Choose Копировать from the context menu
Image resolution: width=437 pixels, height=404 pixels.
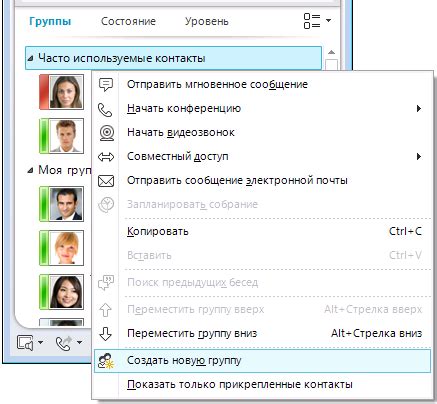coord(262,231)
